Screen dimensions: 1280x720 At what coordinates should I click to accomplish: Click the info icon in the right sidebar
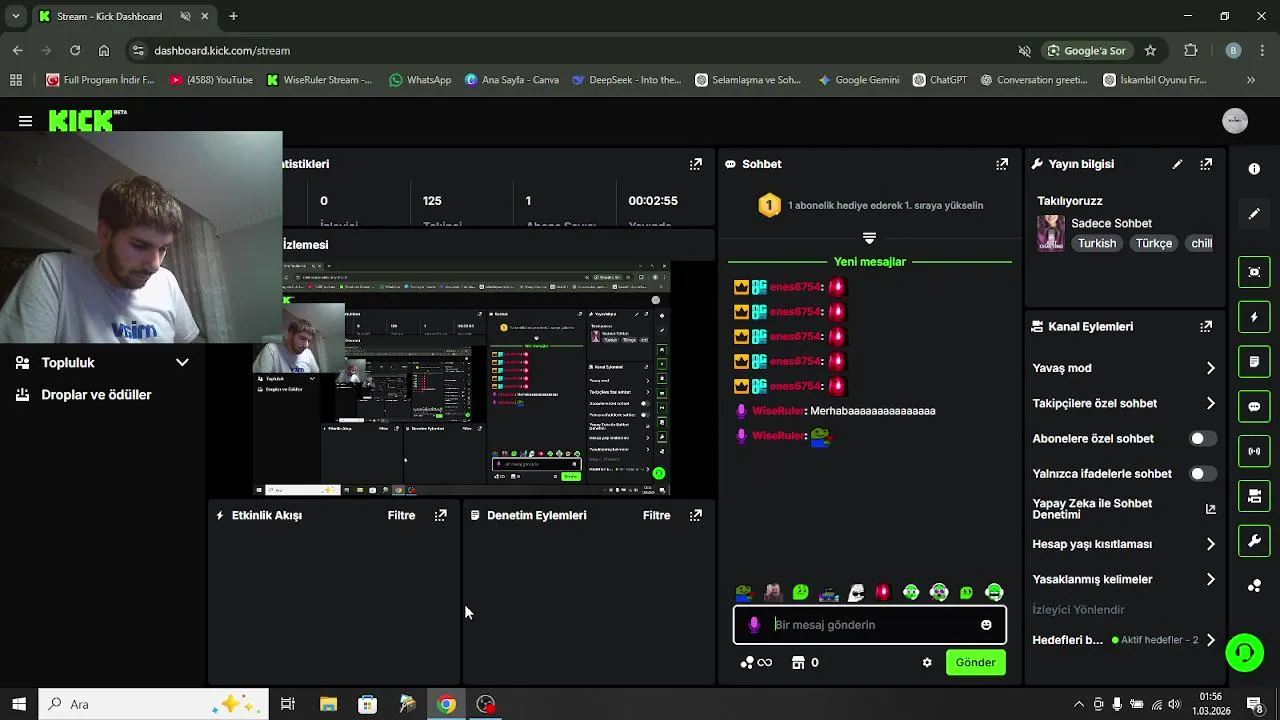(x=1254, y=169)
